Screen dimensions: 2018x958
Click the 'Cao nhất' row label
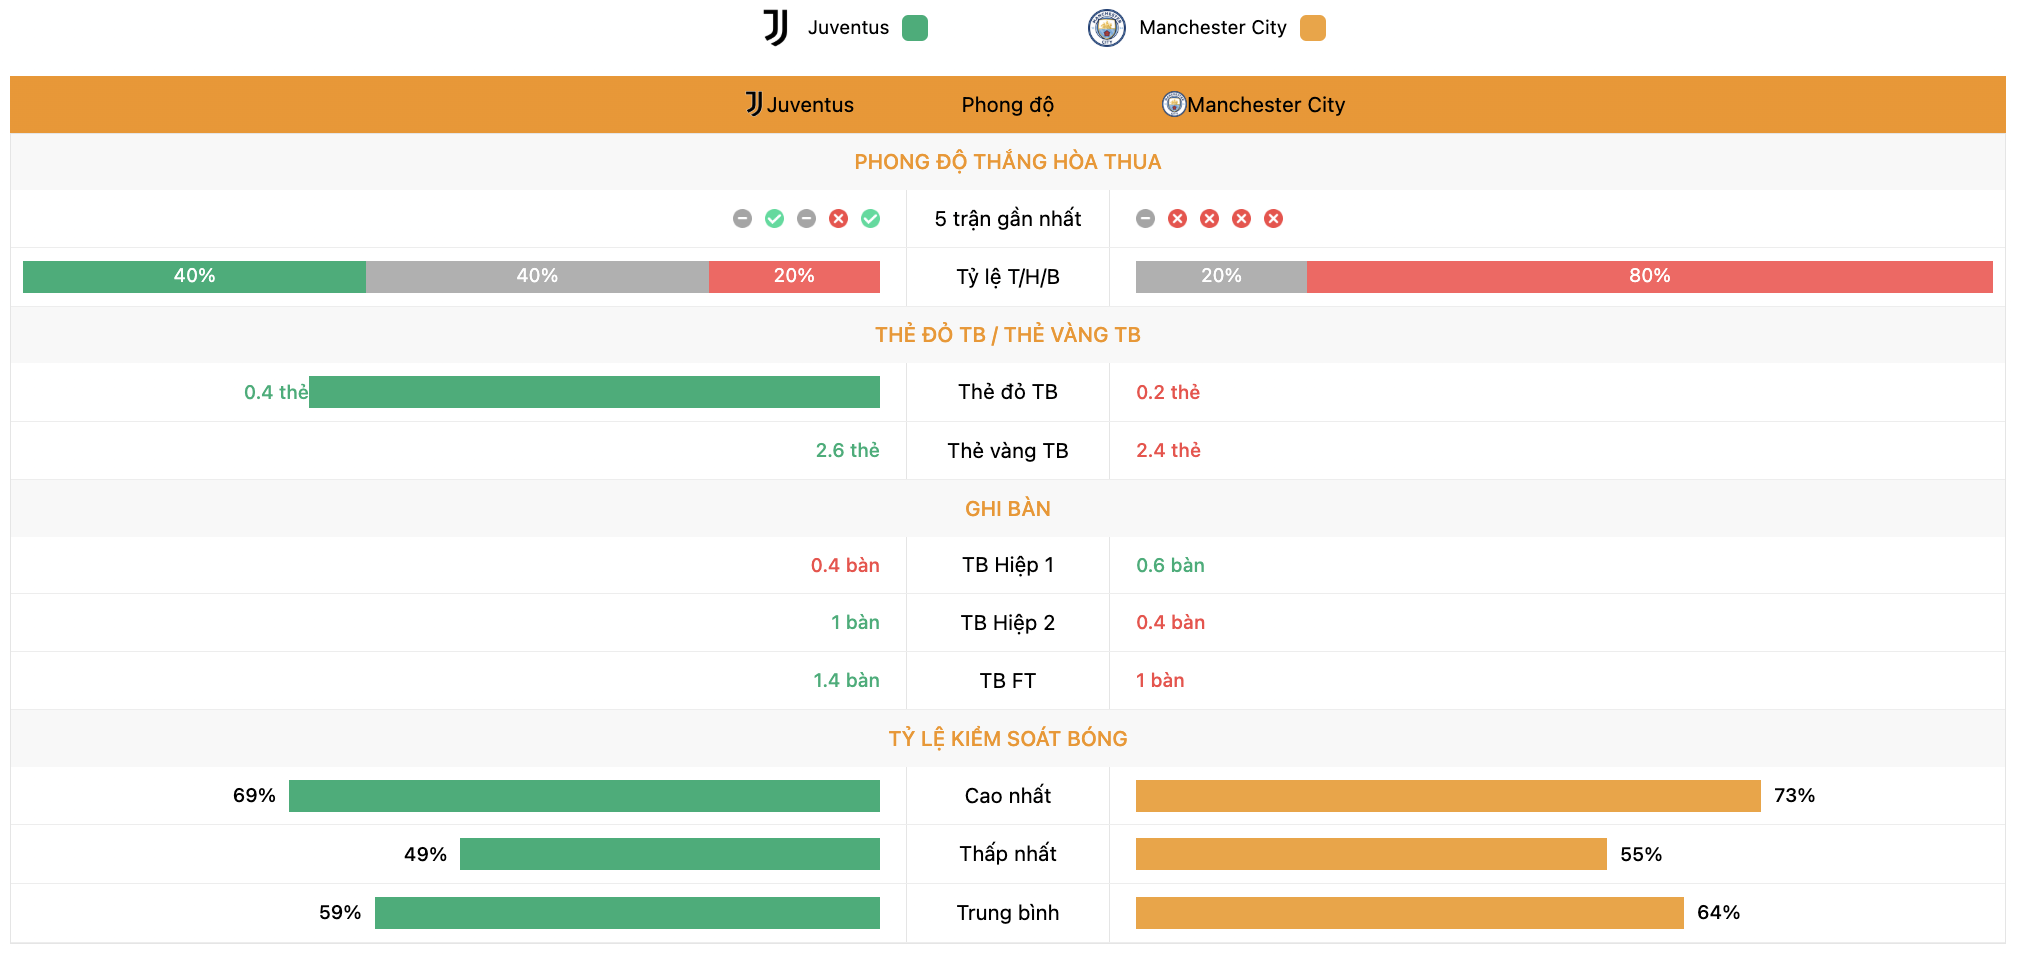(x=1008, y=796)
